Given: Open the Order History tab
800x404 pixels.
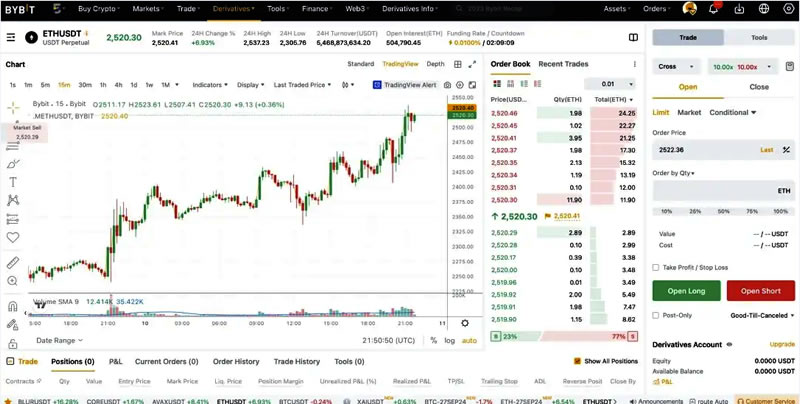Looking at the screenshot, I should [236, 361].
